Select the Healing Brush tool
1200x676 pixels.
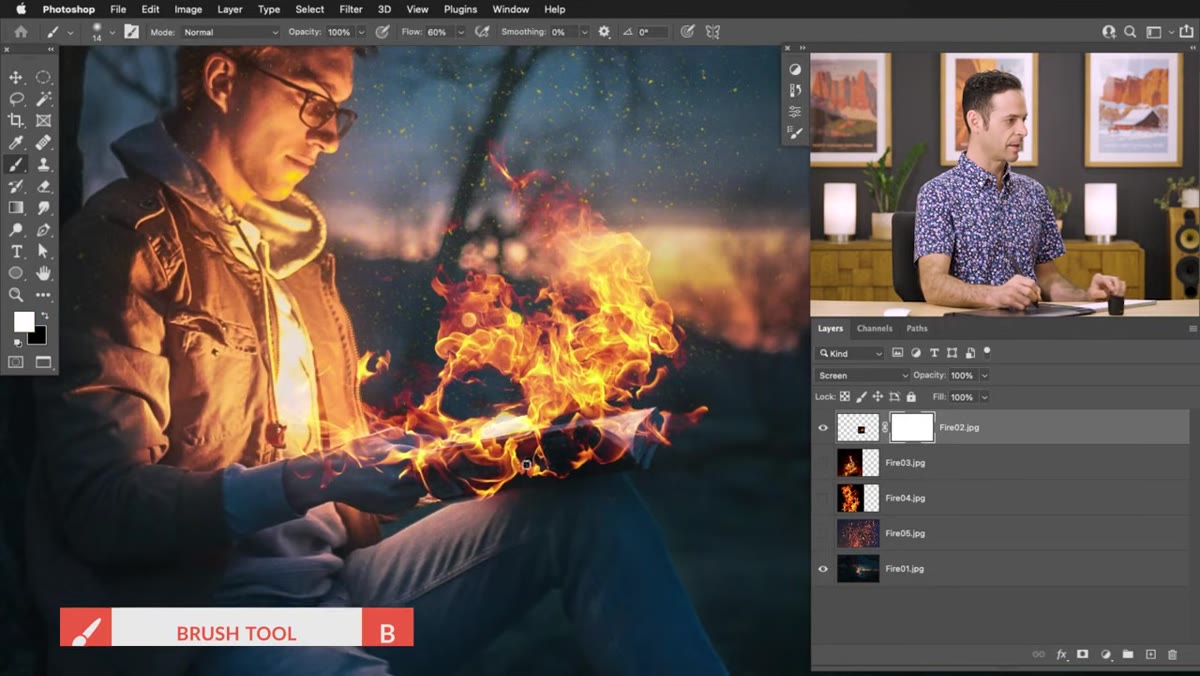[x=43, y=143]
